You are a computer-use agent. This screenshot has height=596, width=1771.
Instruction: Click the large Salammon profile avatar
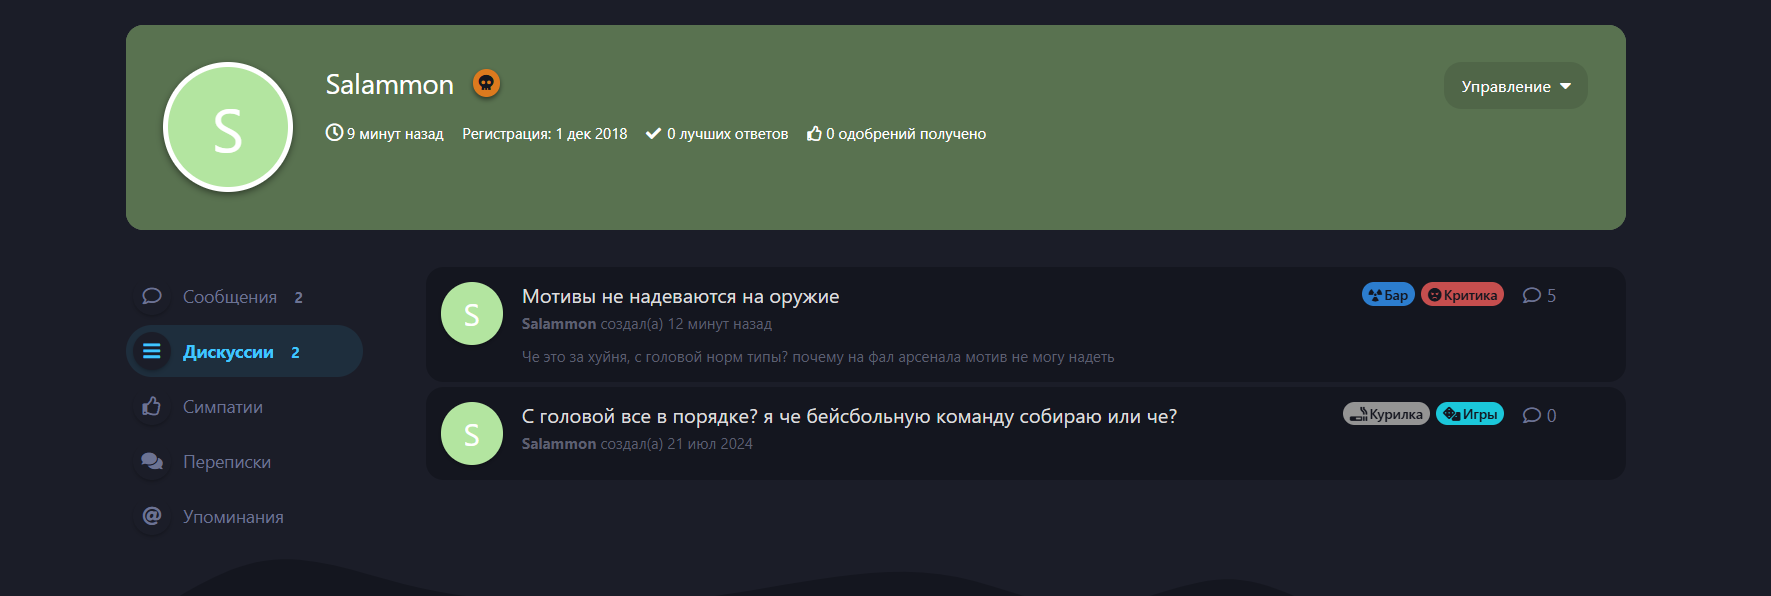pyautogui.click(x=228, y=127)
